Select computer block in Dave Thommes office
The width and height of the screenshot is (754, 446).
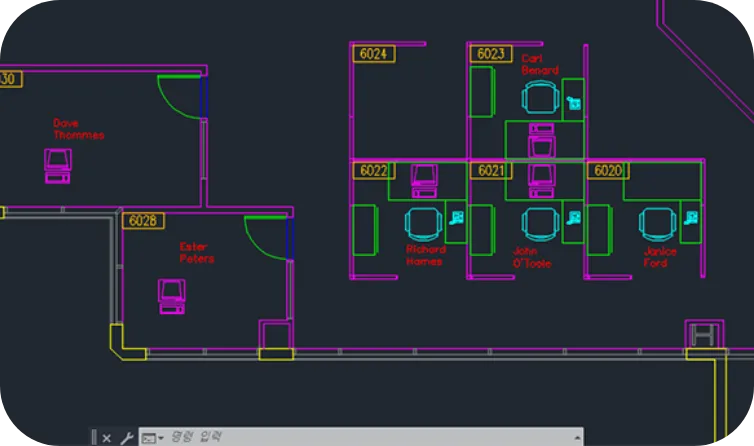click(58, 166)
